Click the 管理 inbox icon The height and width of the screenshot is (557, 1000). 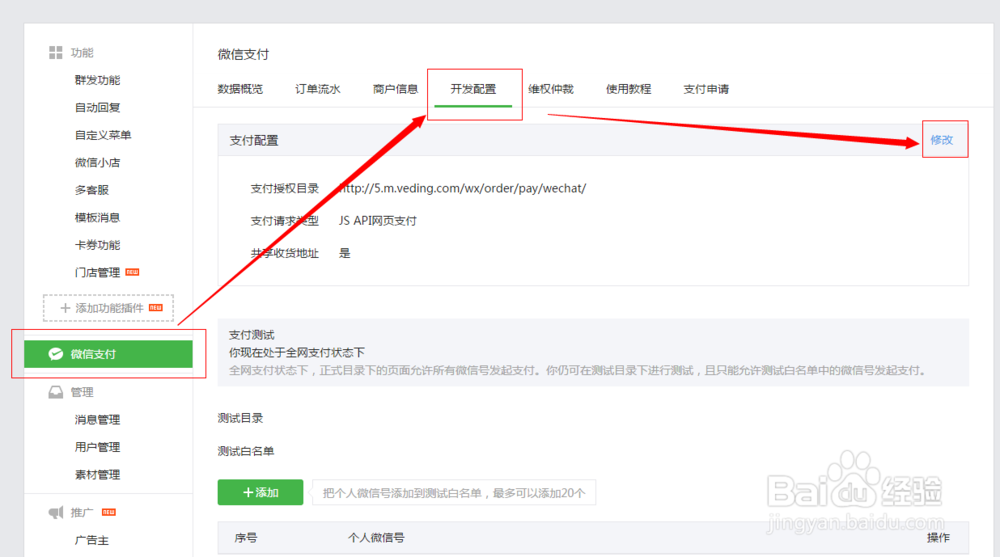pos(55,392)
